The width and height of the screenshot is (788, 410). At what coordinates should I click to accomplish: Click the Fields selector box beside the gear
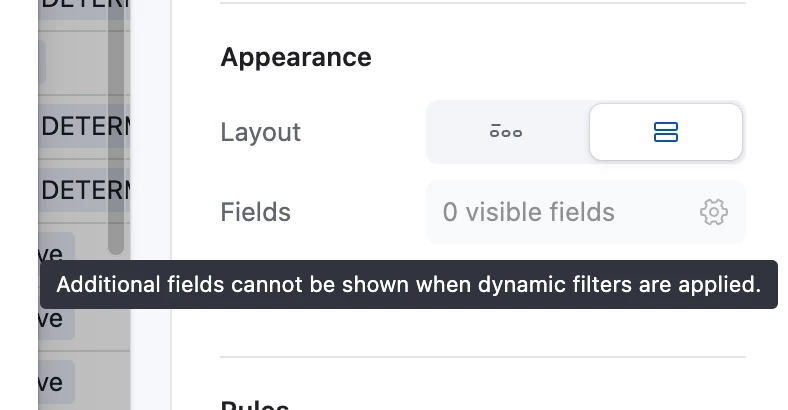point(585,212)
